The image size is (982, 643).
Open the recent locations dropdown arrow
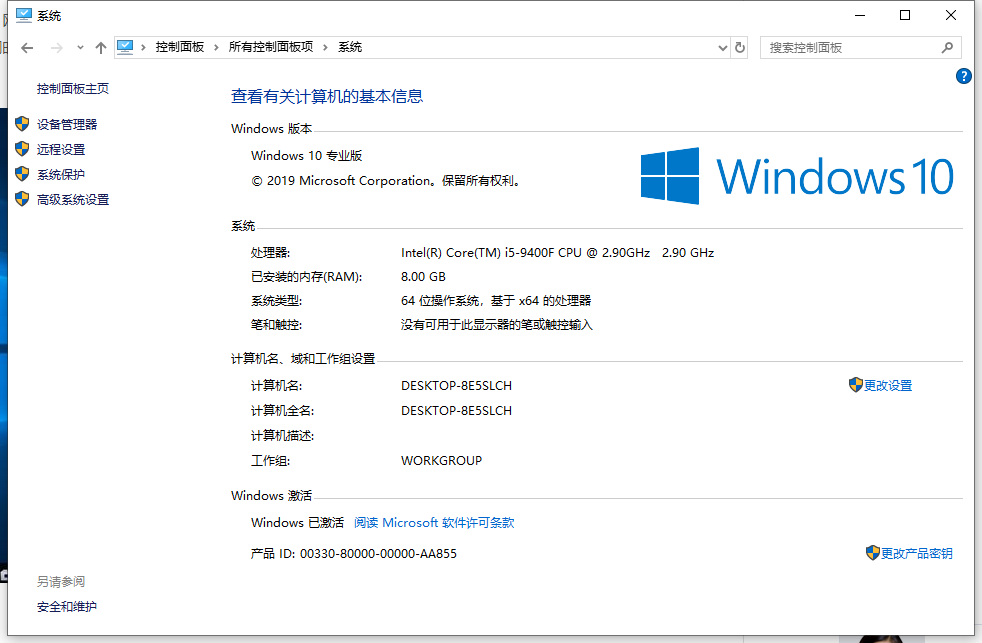[80, 48]
